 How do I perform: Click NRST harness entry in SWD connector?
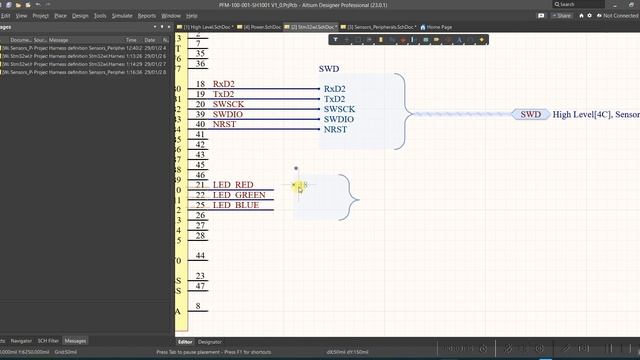335,129
